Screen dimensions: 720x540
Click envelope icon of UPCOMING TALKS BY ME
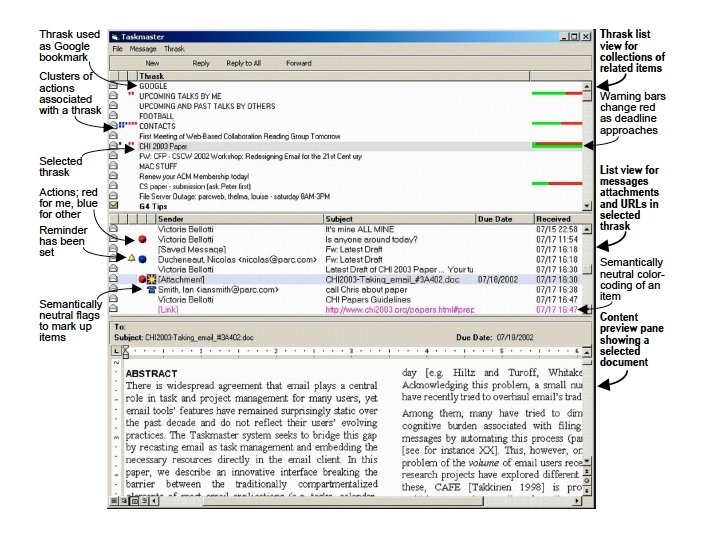pyautogui.click(x=113, y=96)
